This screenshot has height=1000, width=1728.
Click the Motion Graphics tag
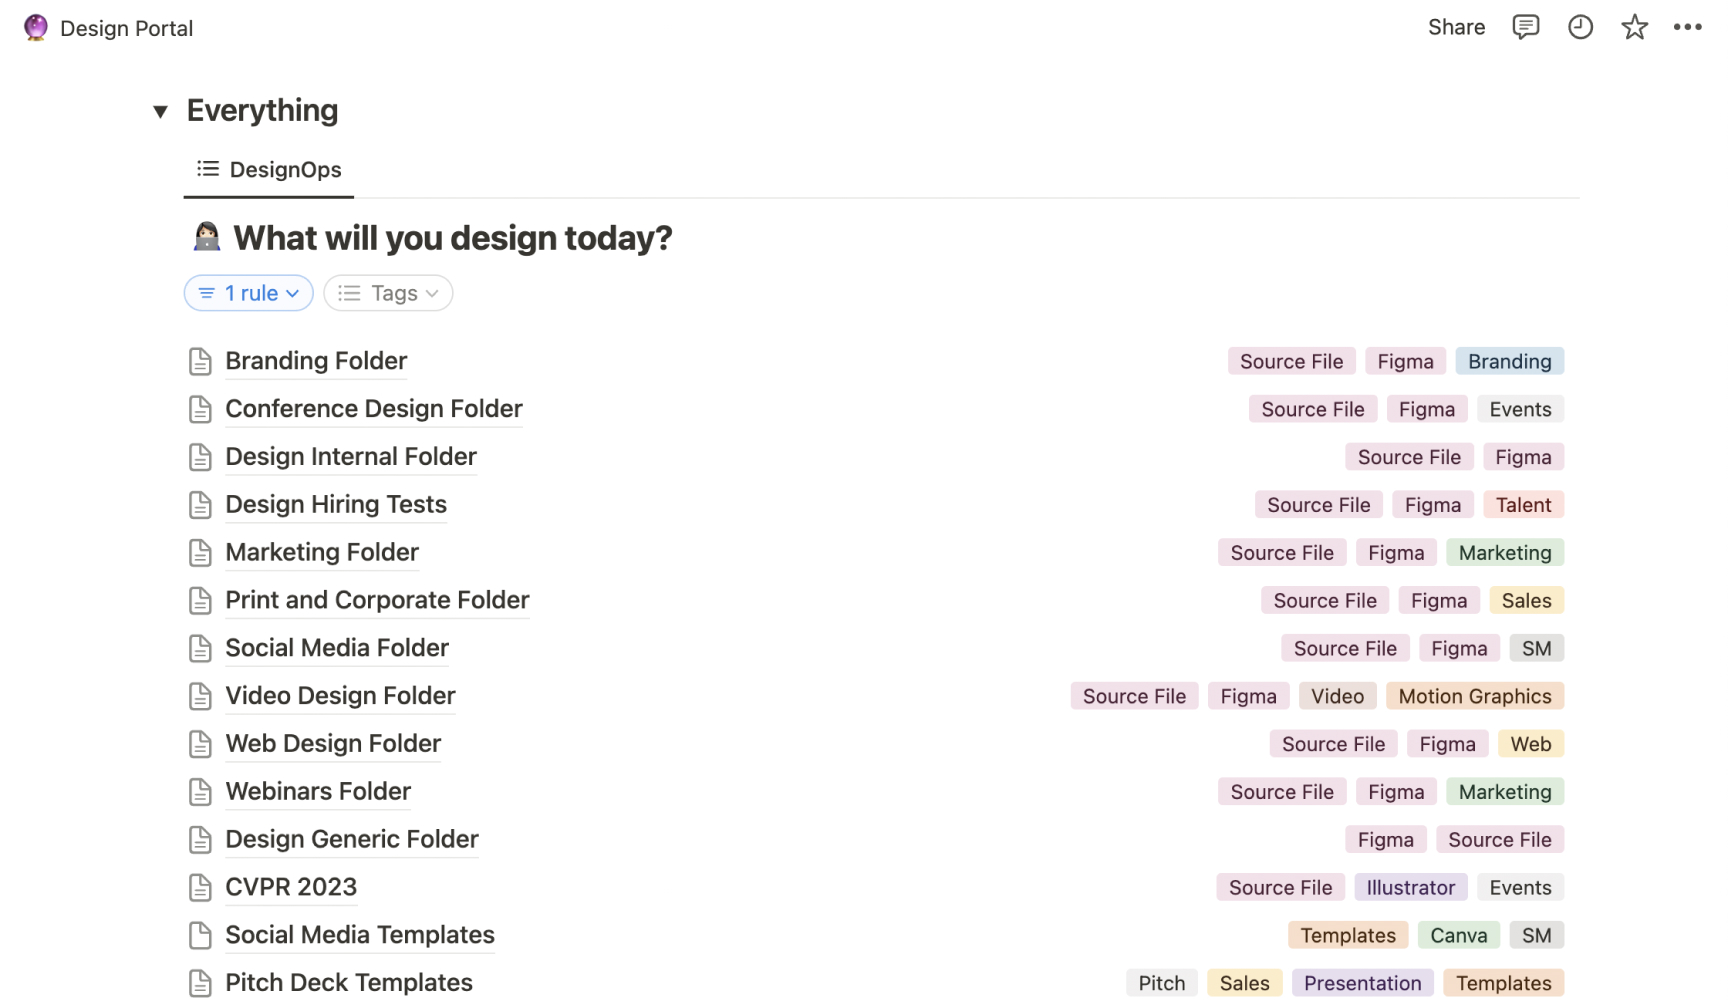coord(1474,696)
